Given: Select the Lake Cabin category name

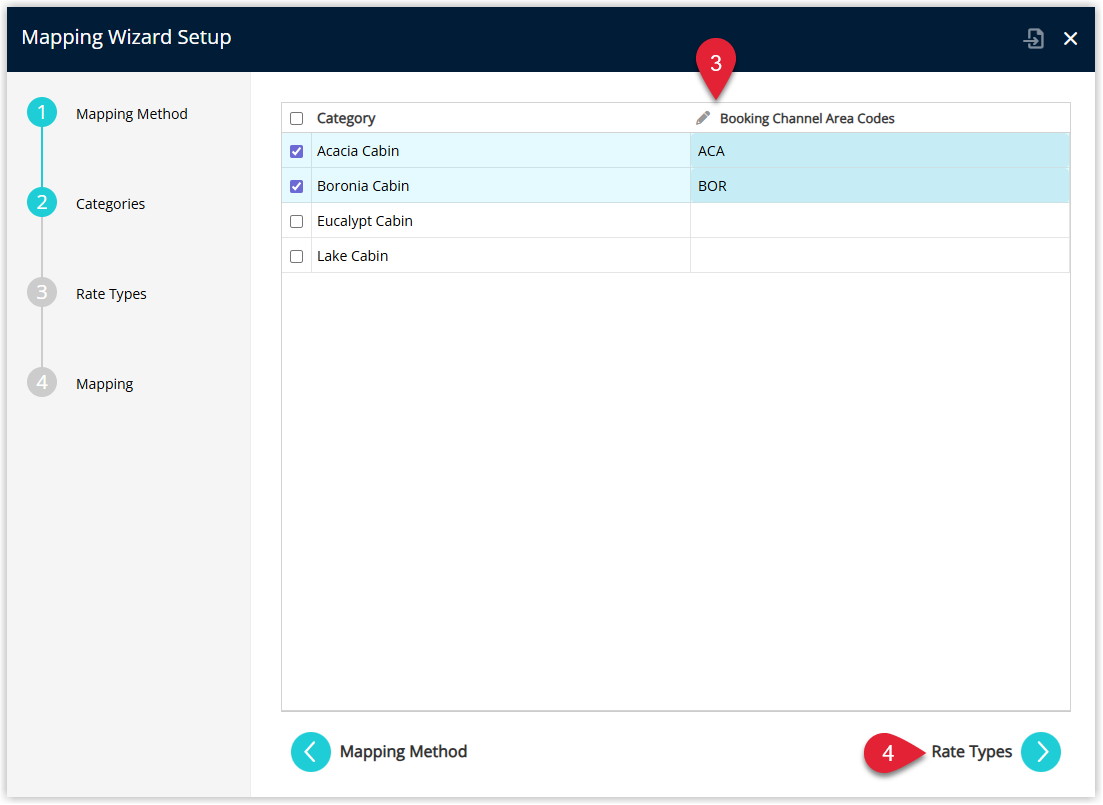Looking at the screenshot, I should click(352, 256).
